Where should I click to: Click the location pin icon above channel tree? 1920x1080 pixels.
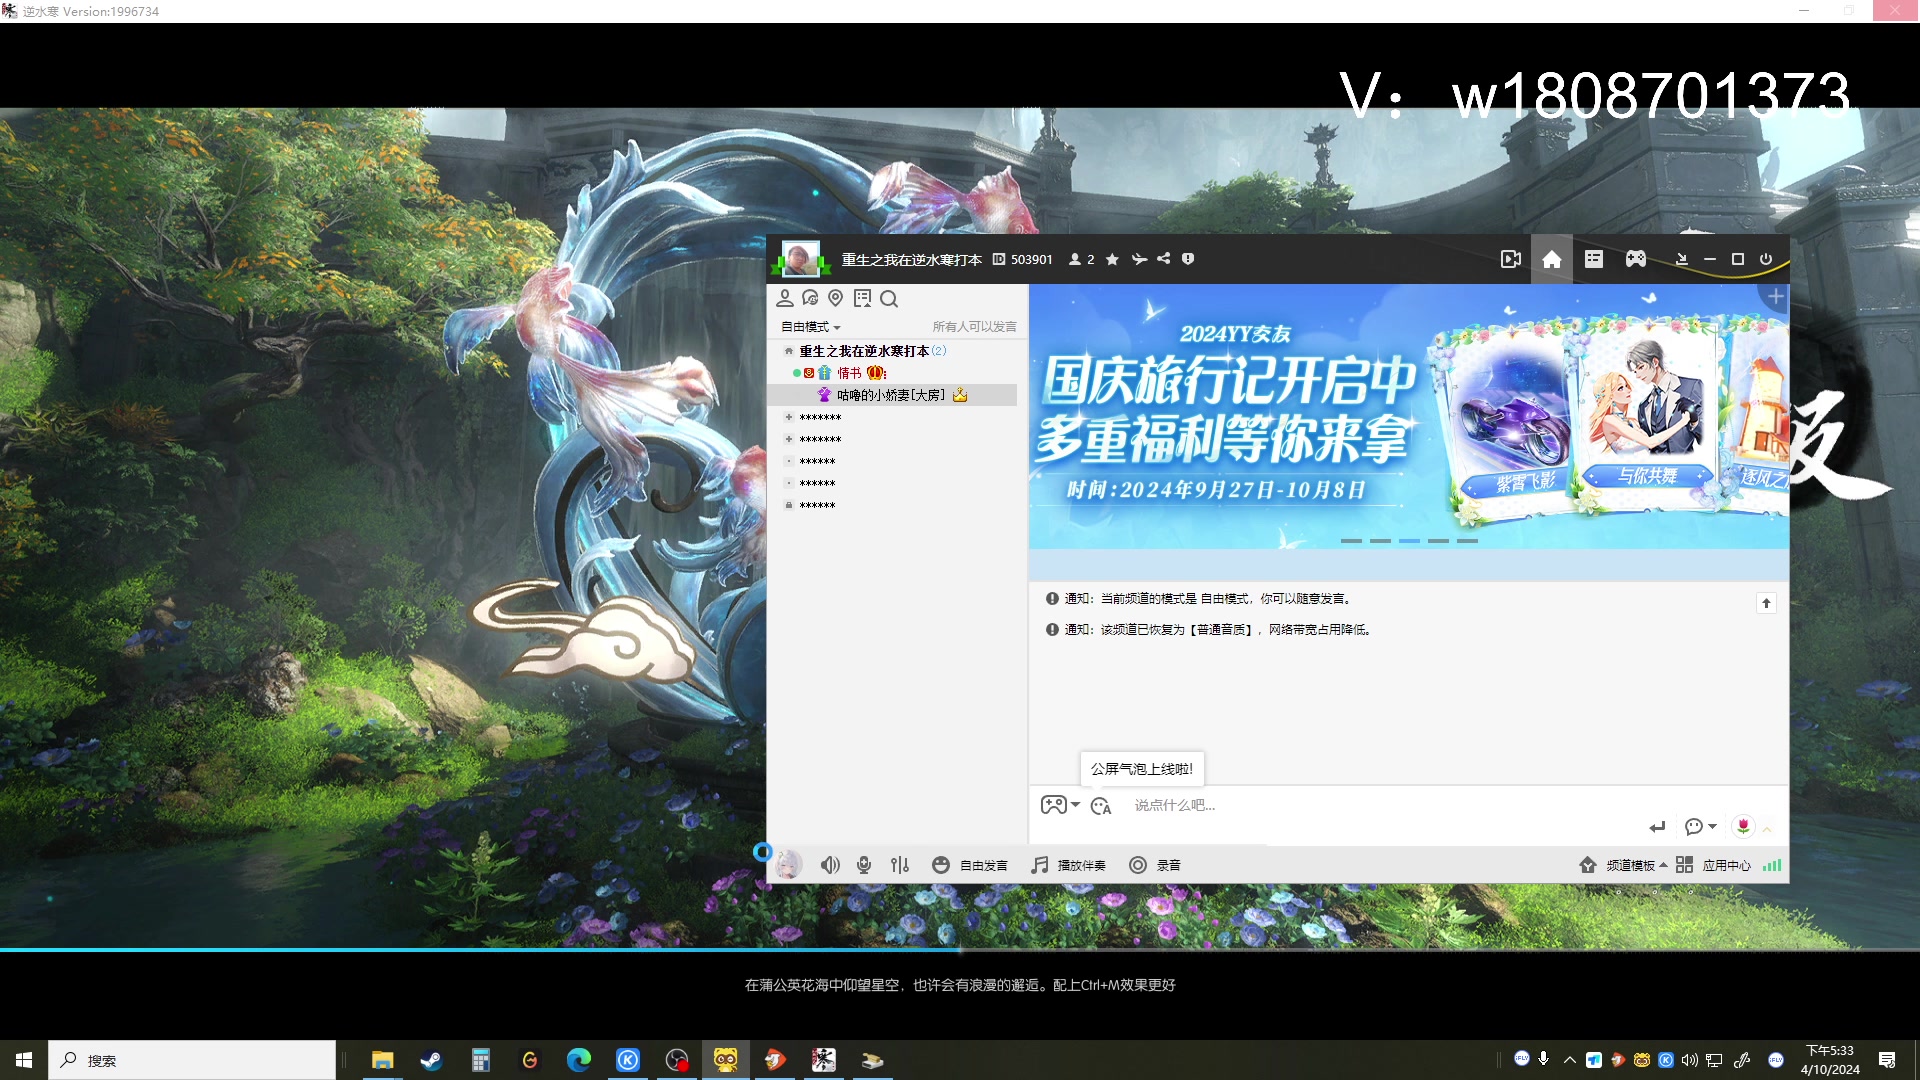pyautogui.click(x=836, y=298)
